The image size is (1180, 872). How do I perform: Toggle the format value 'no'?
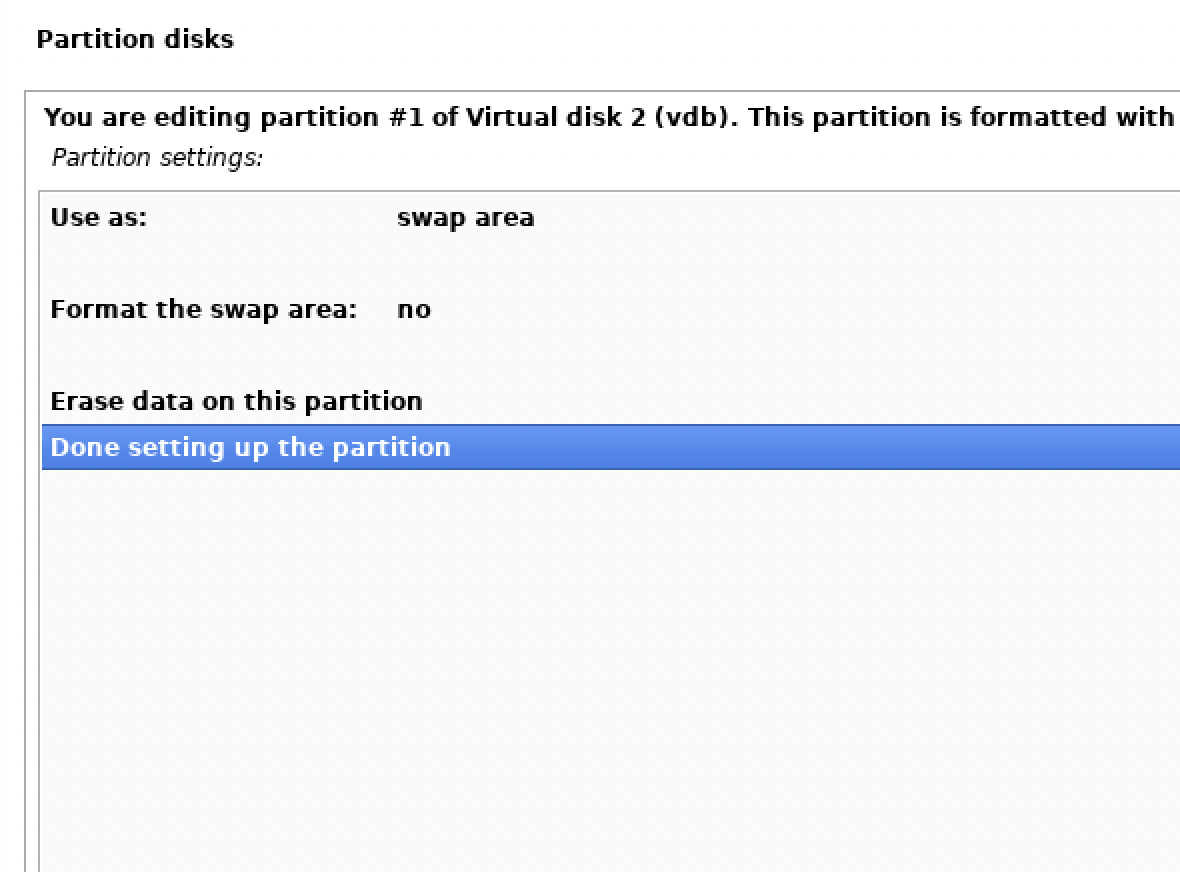tap(414, 310)
